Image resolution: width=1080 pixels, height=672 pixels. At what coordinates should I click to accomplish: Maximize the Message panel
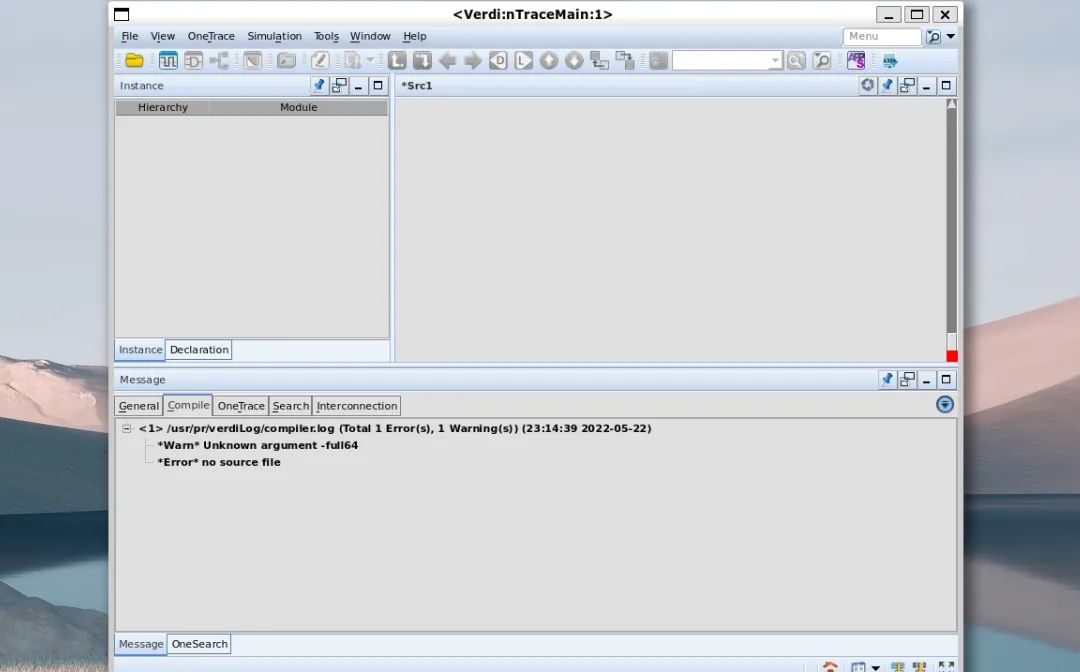coord(946,379)
